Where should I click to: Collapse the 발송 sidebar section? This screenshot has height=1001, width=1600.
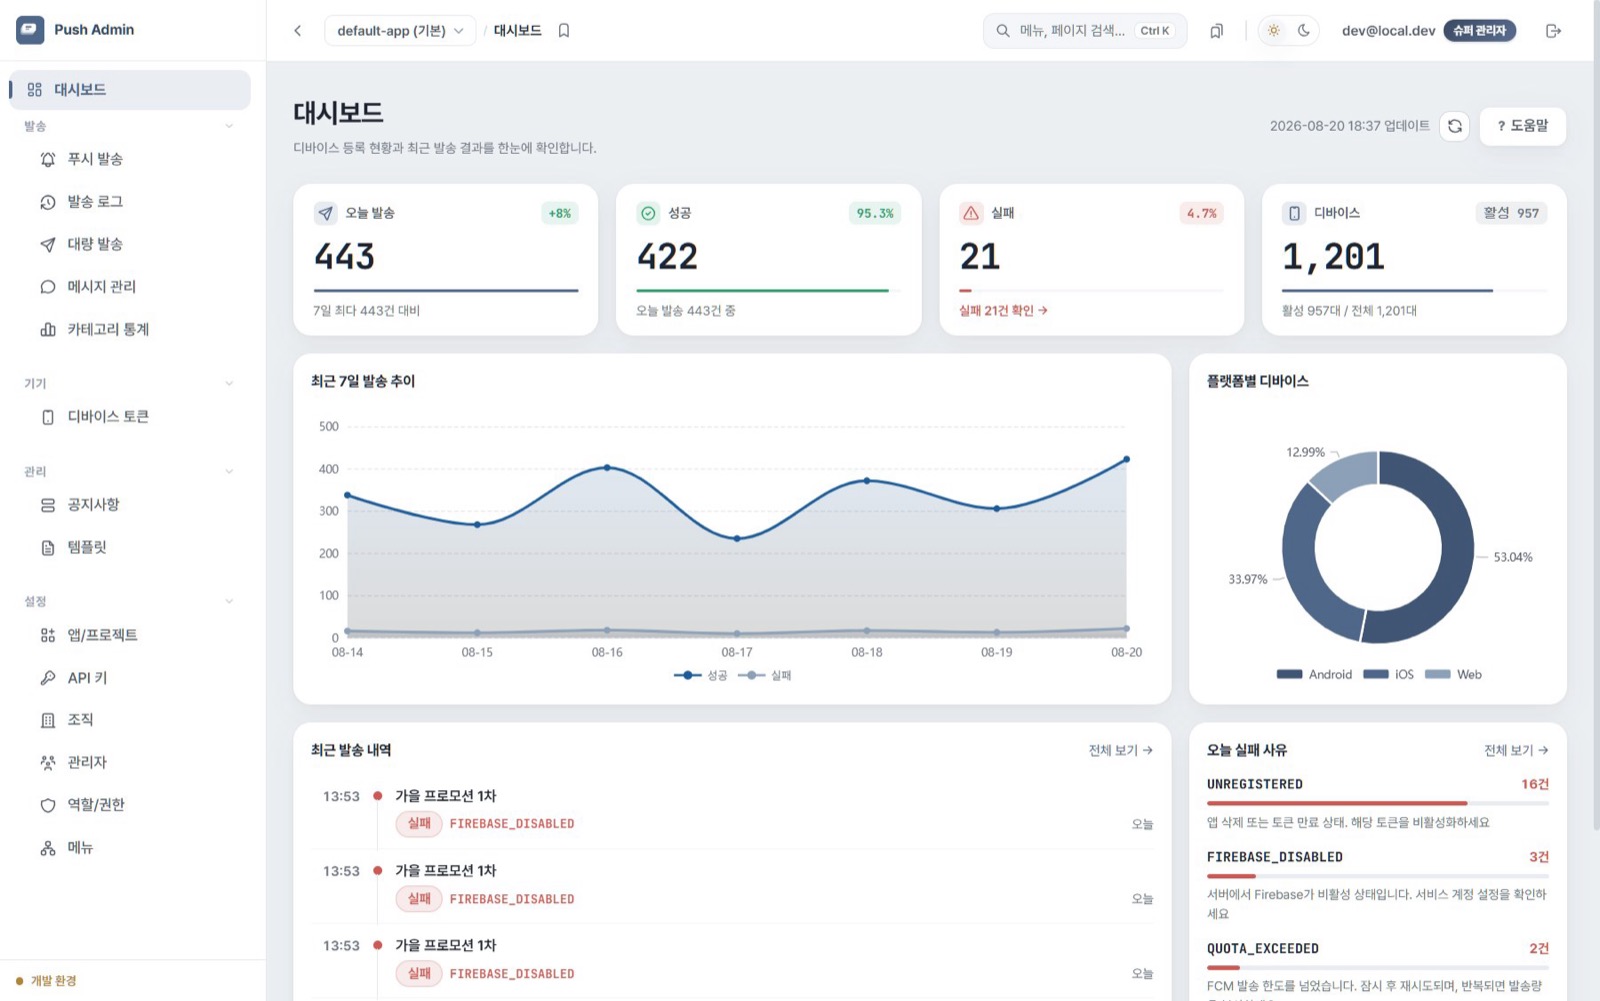[229, 126]
